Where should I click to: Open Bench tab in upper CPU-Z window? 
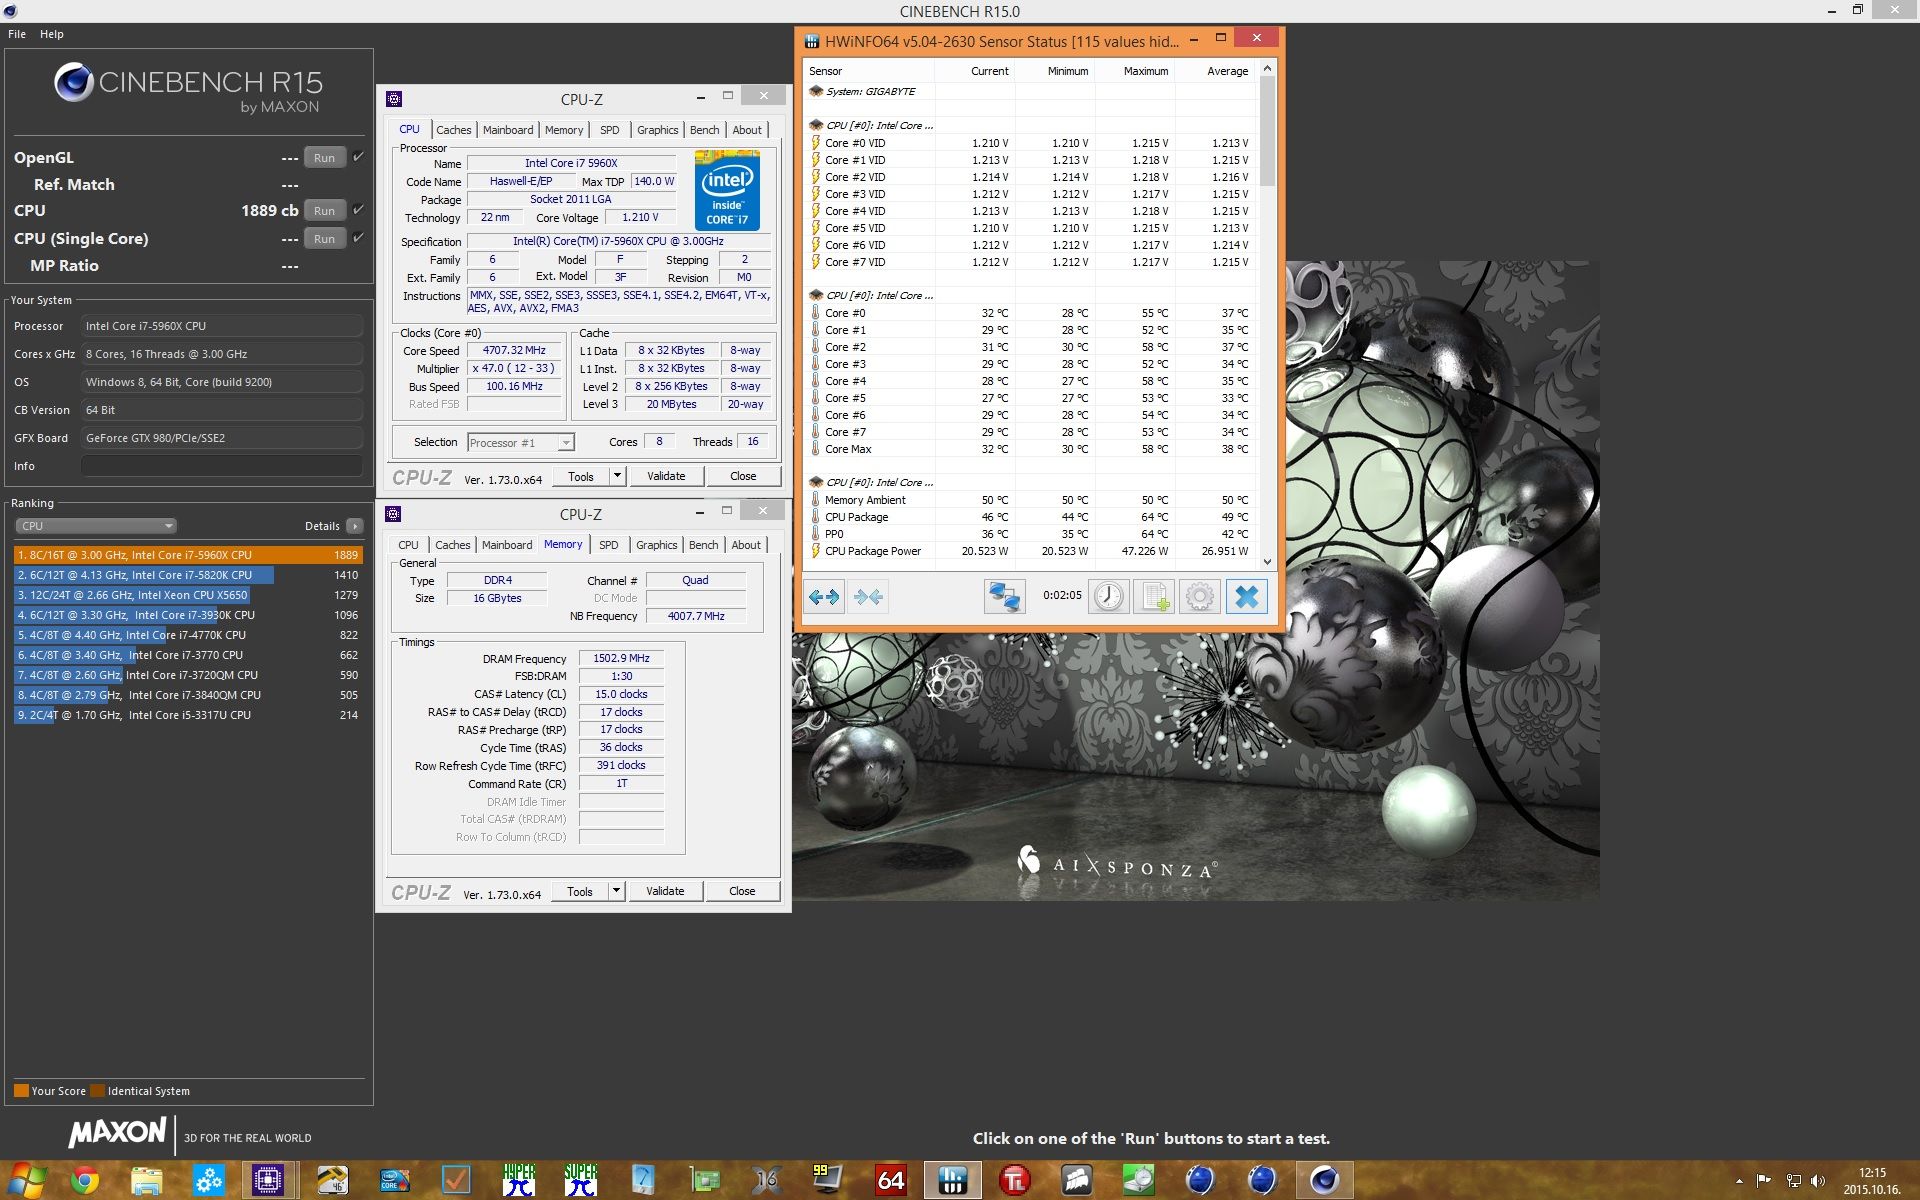pos(704,130)
